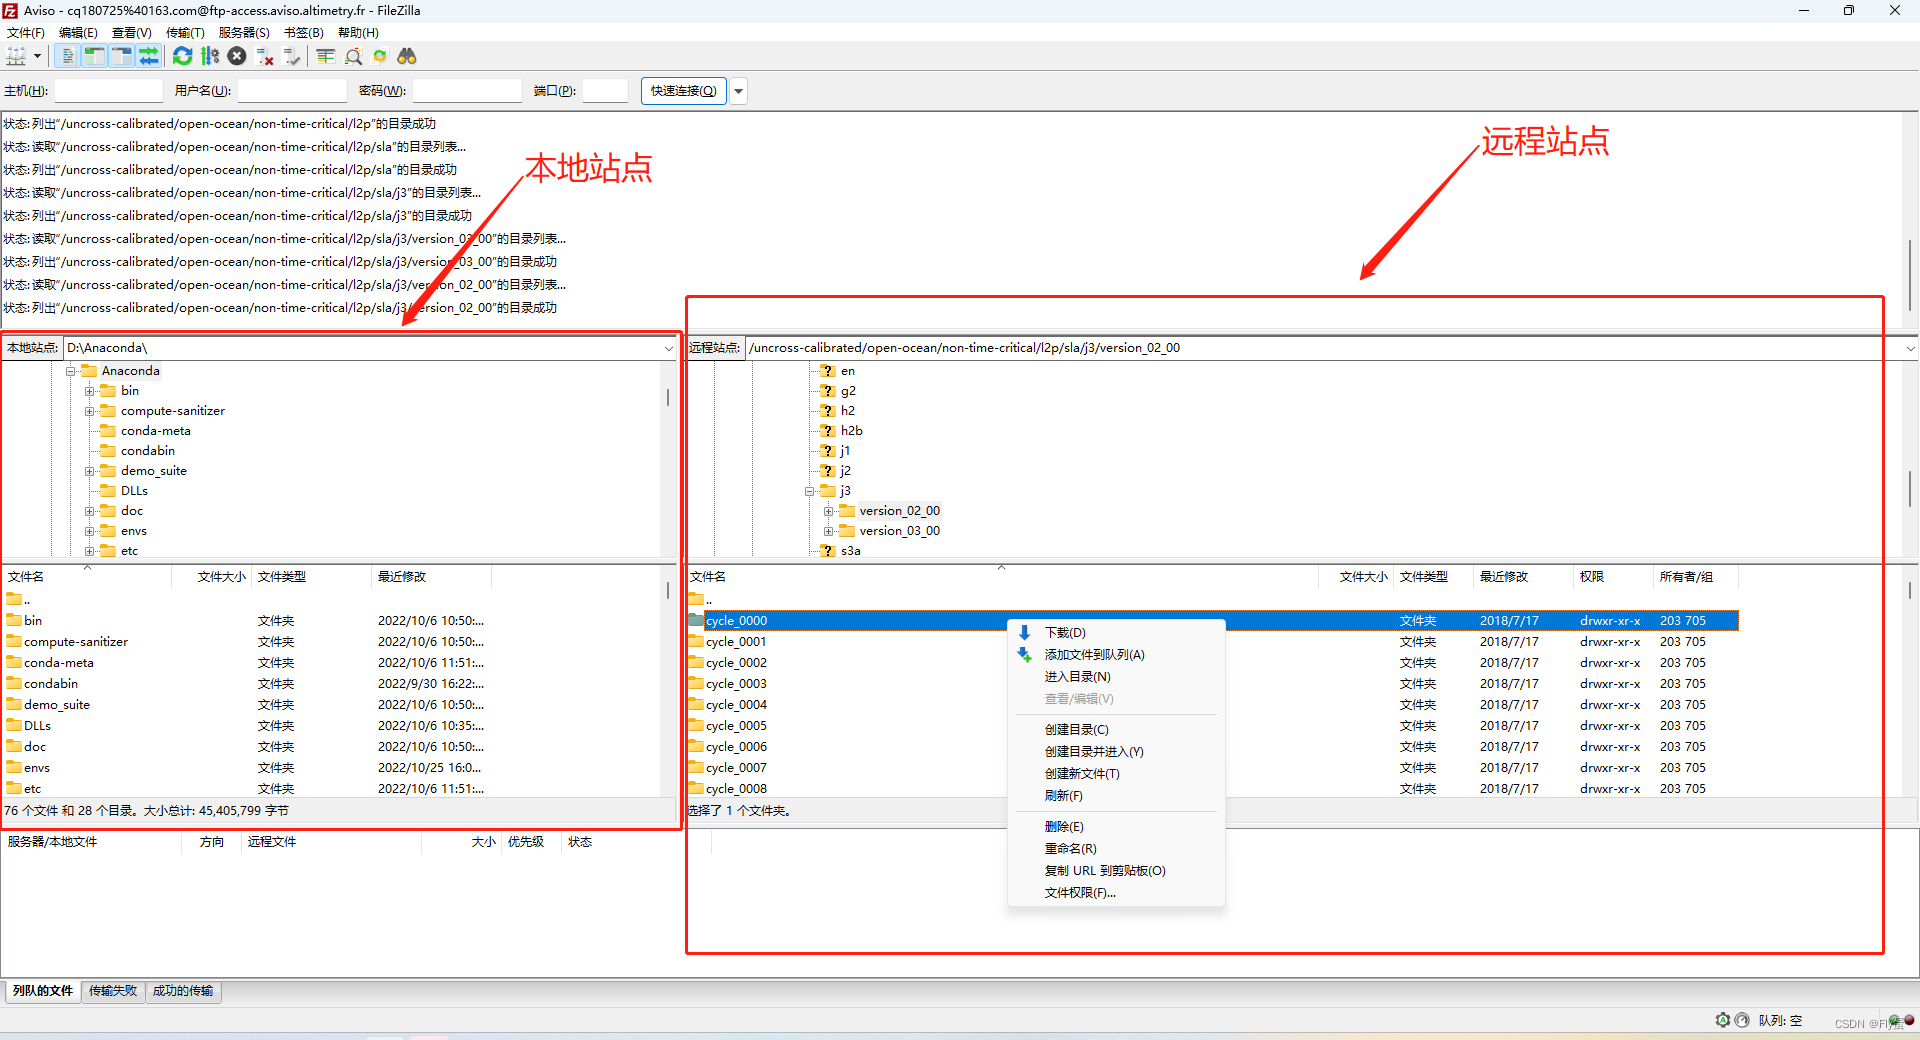This screenshot has height=1040, width=1920.
Task: Click the speed limit gauge icon
Action: (1742, 1020)
